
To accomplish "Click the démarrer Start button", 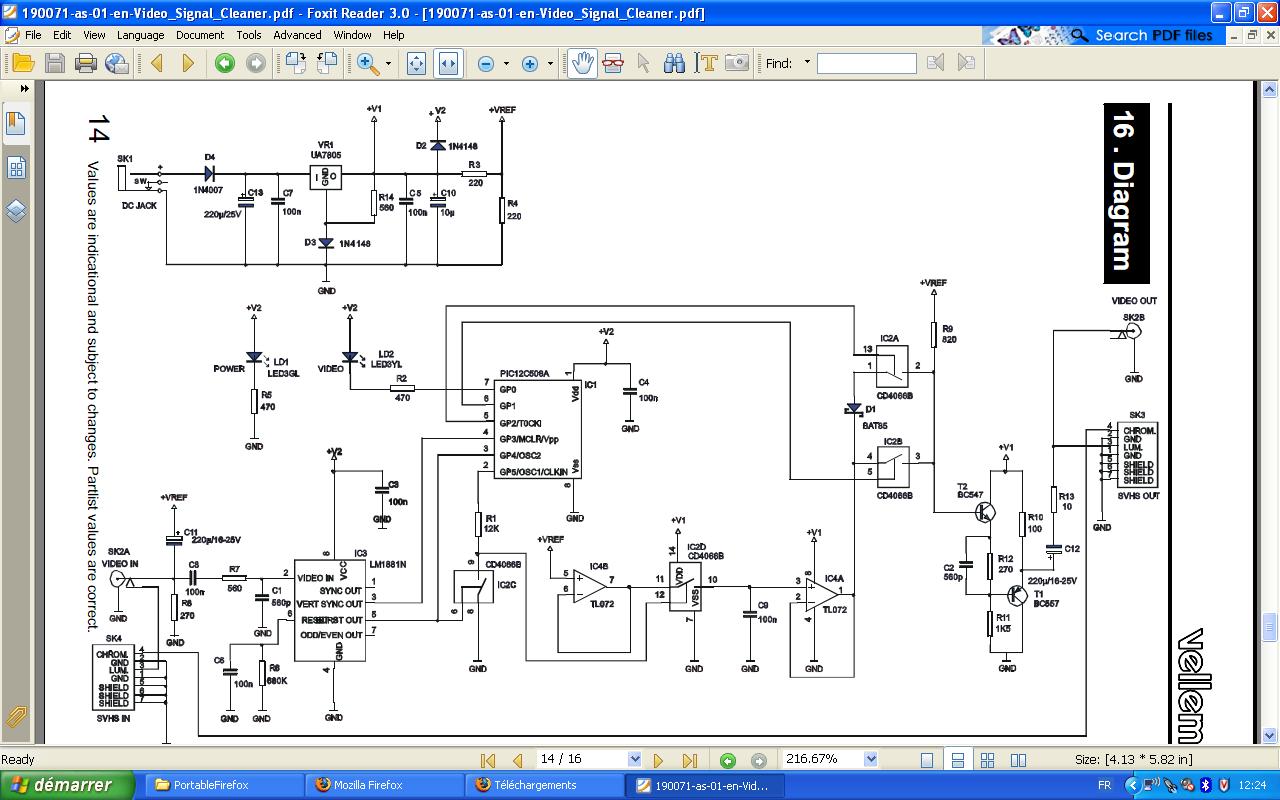I will click(x=67, y=785).
